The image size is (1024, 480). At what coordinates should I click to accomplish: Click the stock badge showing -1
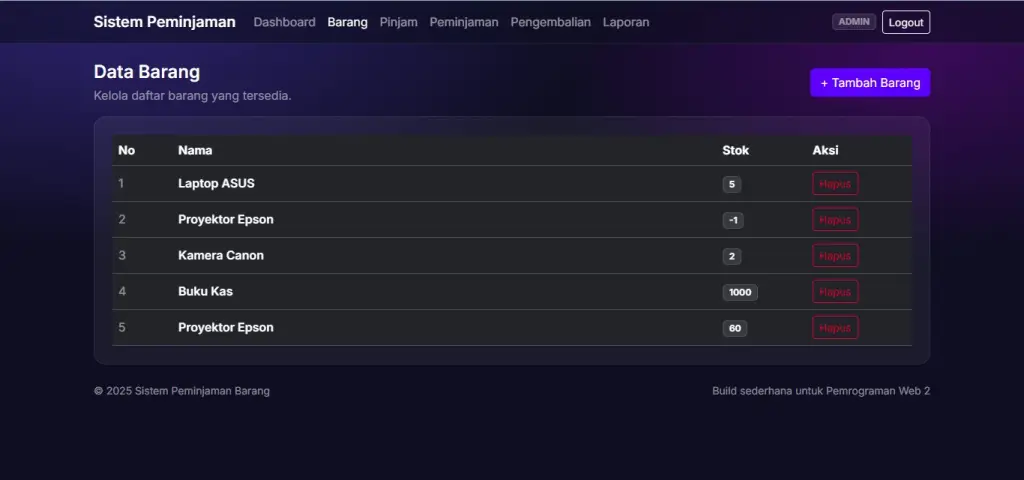[x=733, y=221]
